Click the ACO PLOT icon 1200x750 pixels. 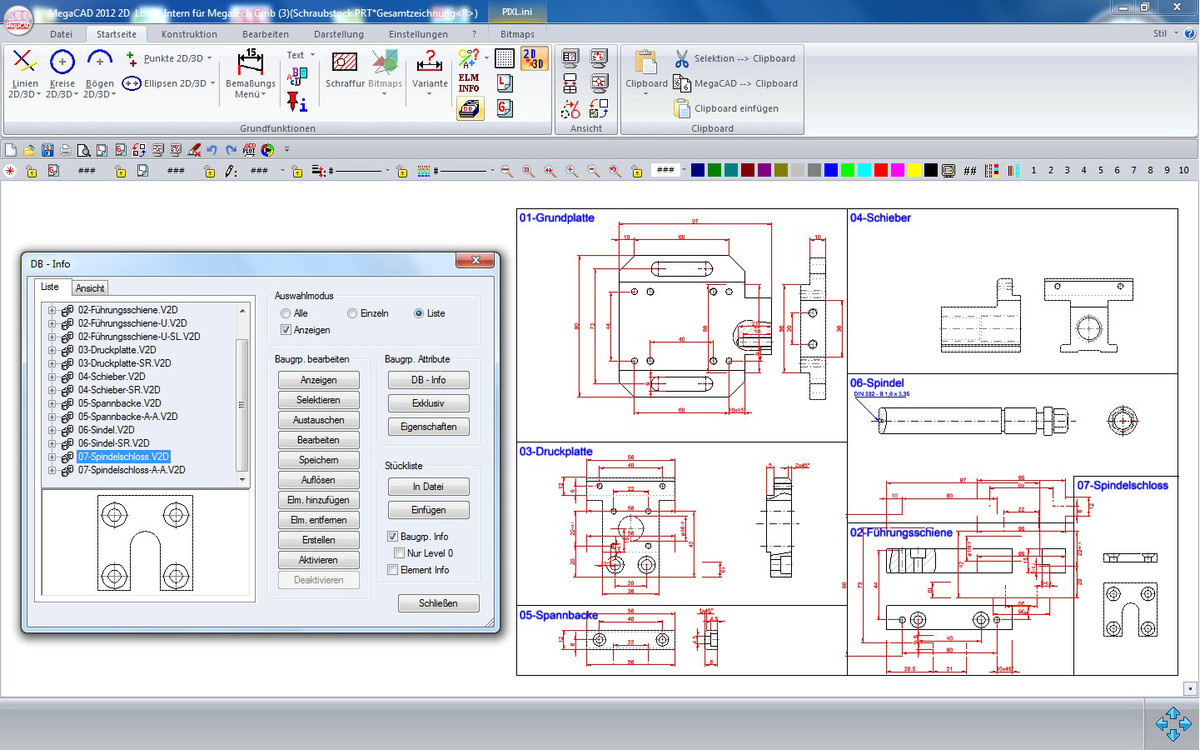pyautogui.click(x=249, y=150)
